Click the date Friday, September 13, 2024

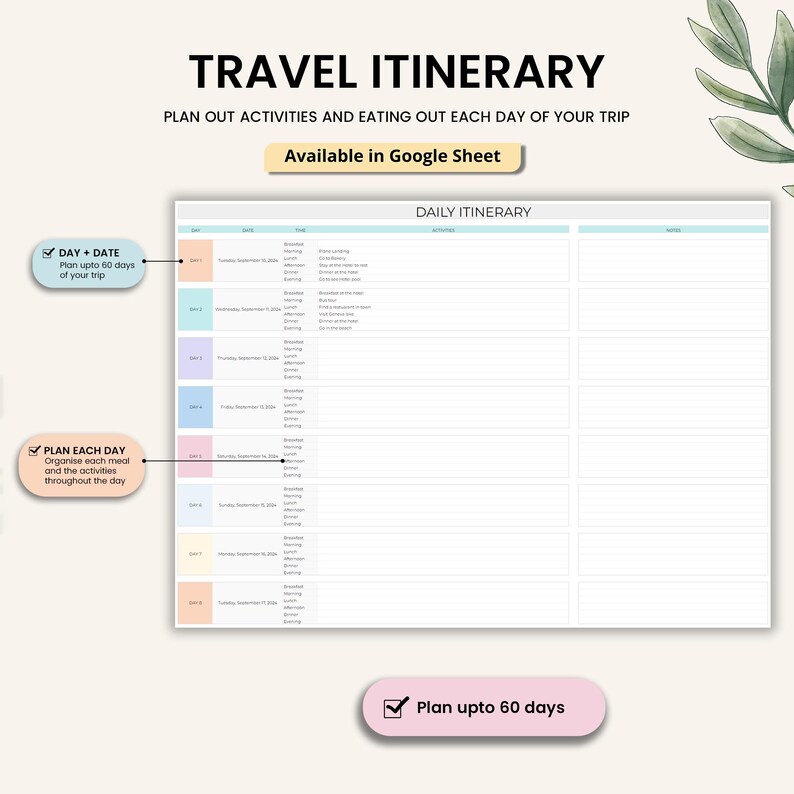pyautogui.click(x=248, y=407)
